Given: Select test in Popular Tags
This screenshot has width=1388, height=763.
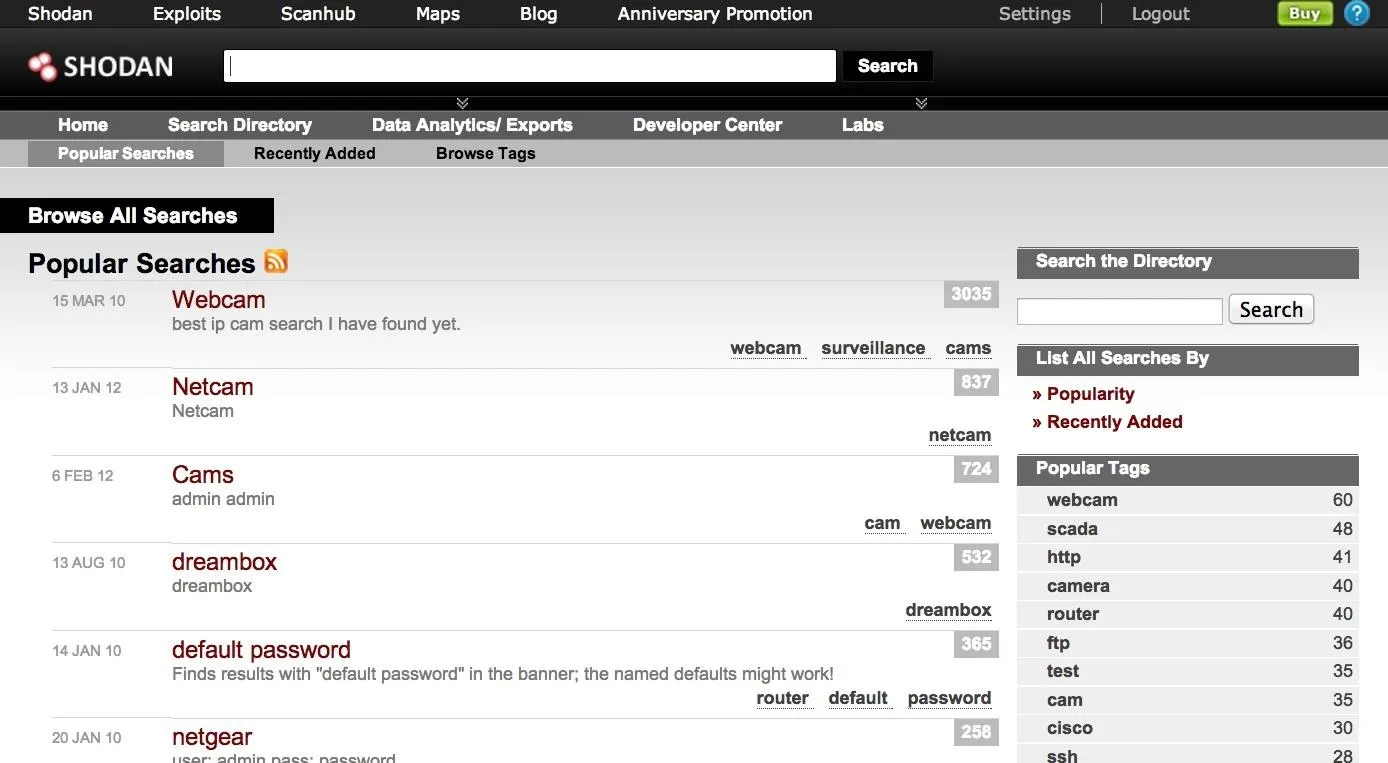Looking at the screenshot, I should click(x=1063, y=671).
